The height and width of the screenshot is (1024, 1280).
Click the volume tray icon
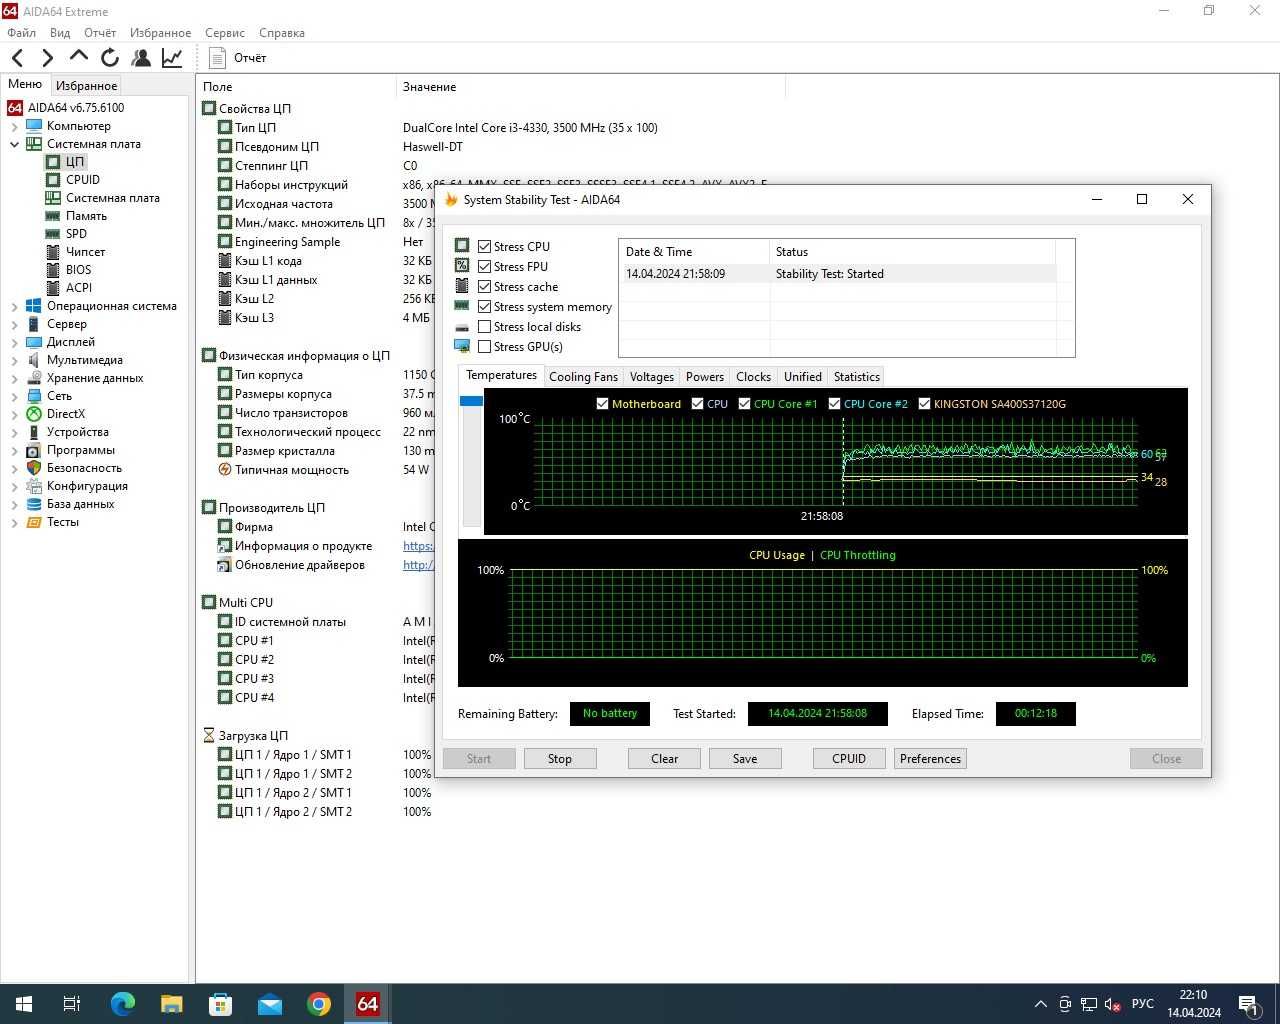(x=1113, y=1004)
